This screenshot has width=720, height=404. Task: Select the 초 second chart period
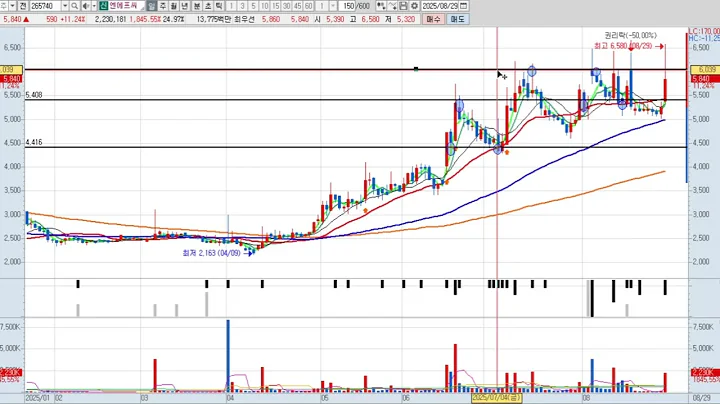tap(208, 6)
